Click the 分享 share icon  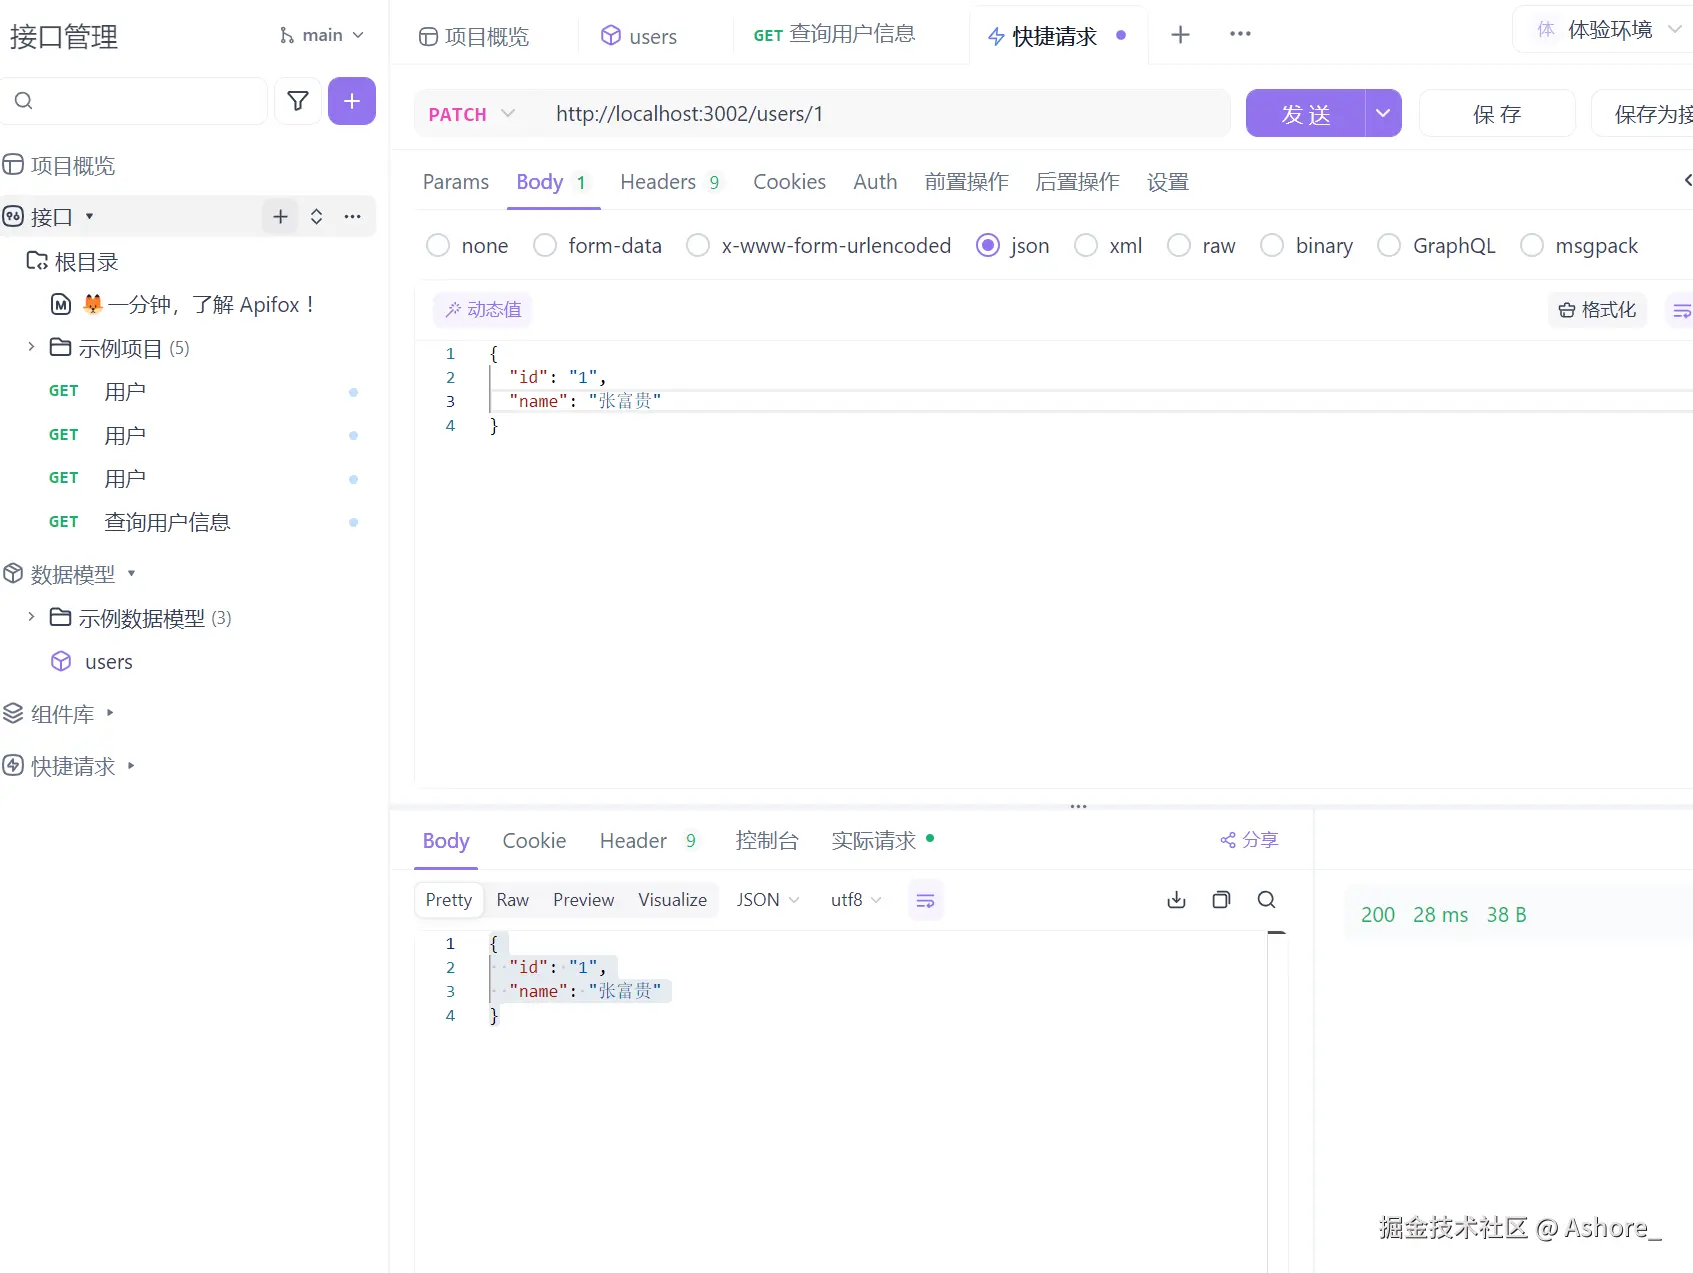[1228, 840]
